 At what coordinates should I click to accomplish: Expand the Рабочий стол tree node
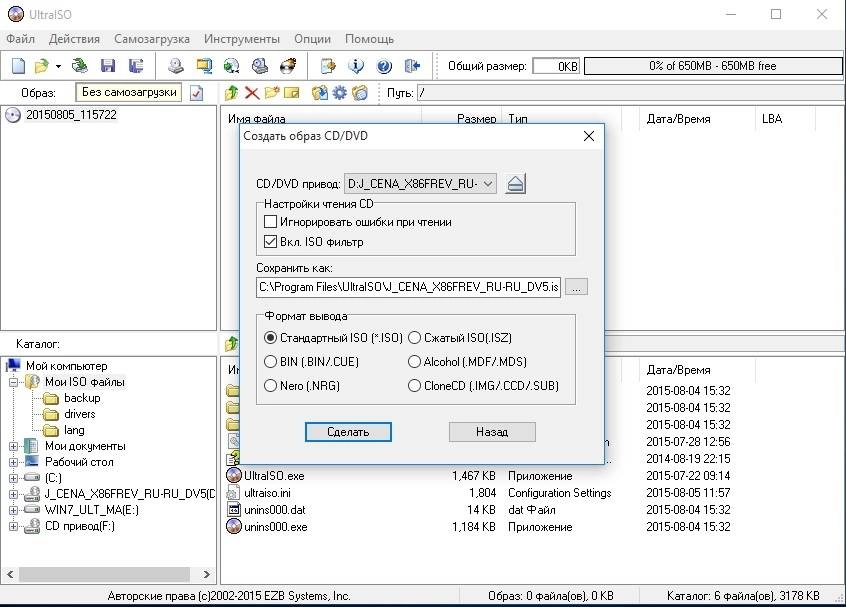pyautogui.click(x=13, y=462)
